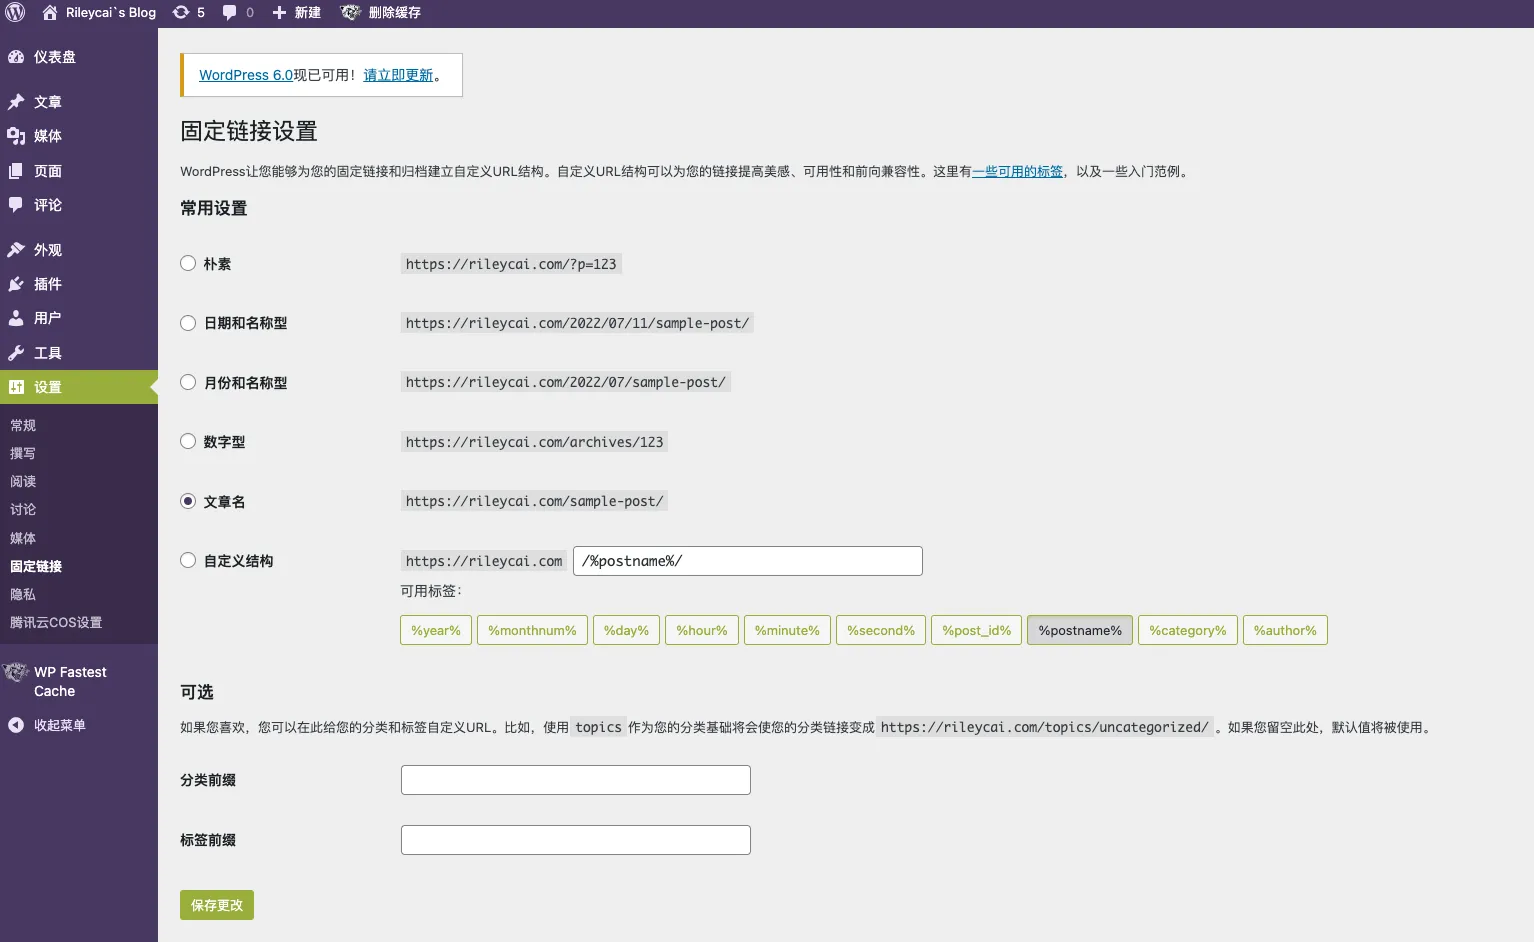Add the %second% tag
This screenshot has height=942, width=1534.
(881, 630)
